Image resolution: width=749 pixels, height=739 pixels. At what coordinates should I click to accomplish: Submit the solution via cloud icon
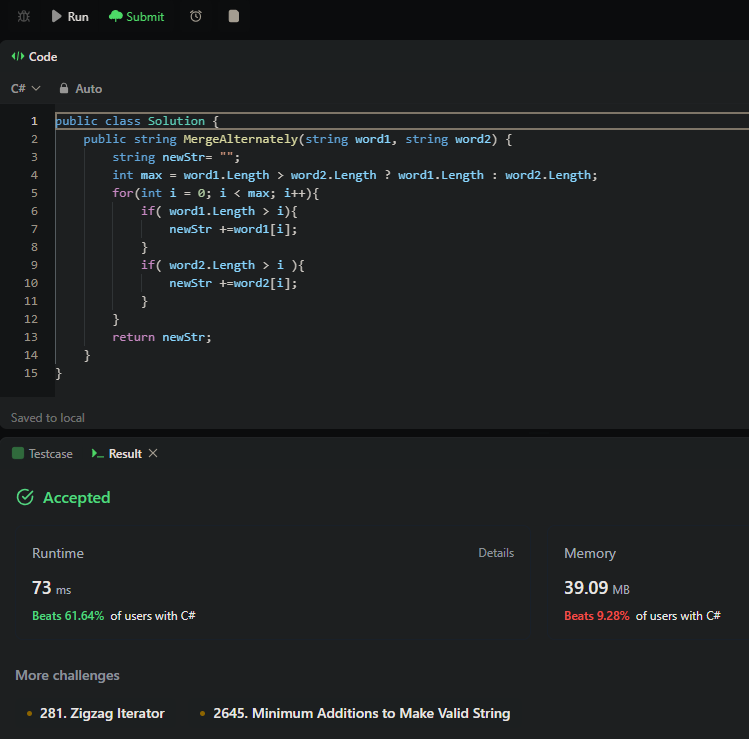pyautogui.click(x=116, y=17)
